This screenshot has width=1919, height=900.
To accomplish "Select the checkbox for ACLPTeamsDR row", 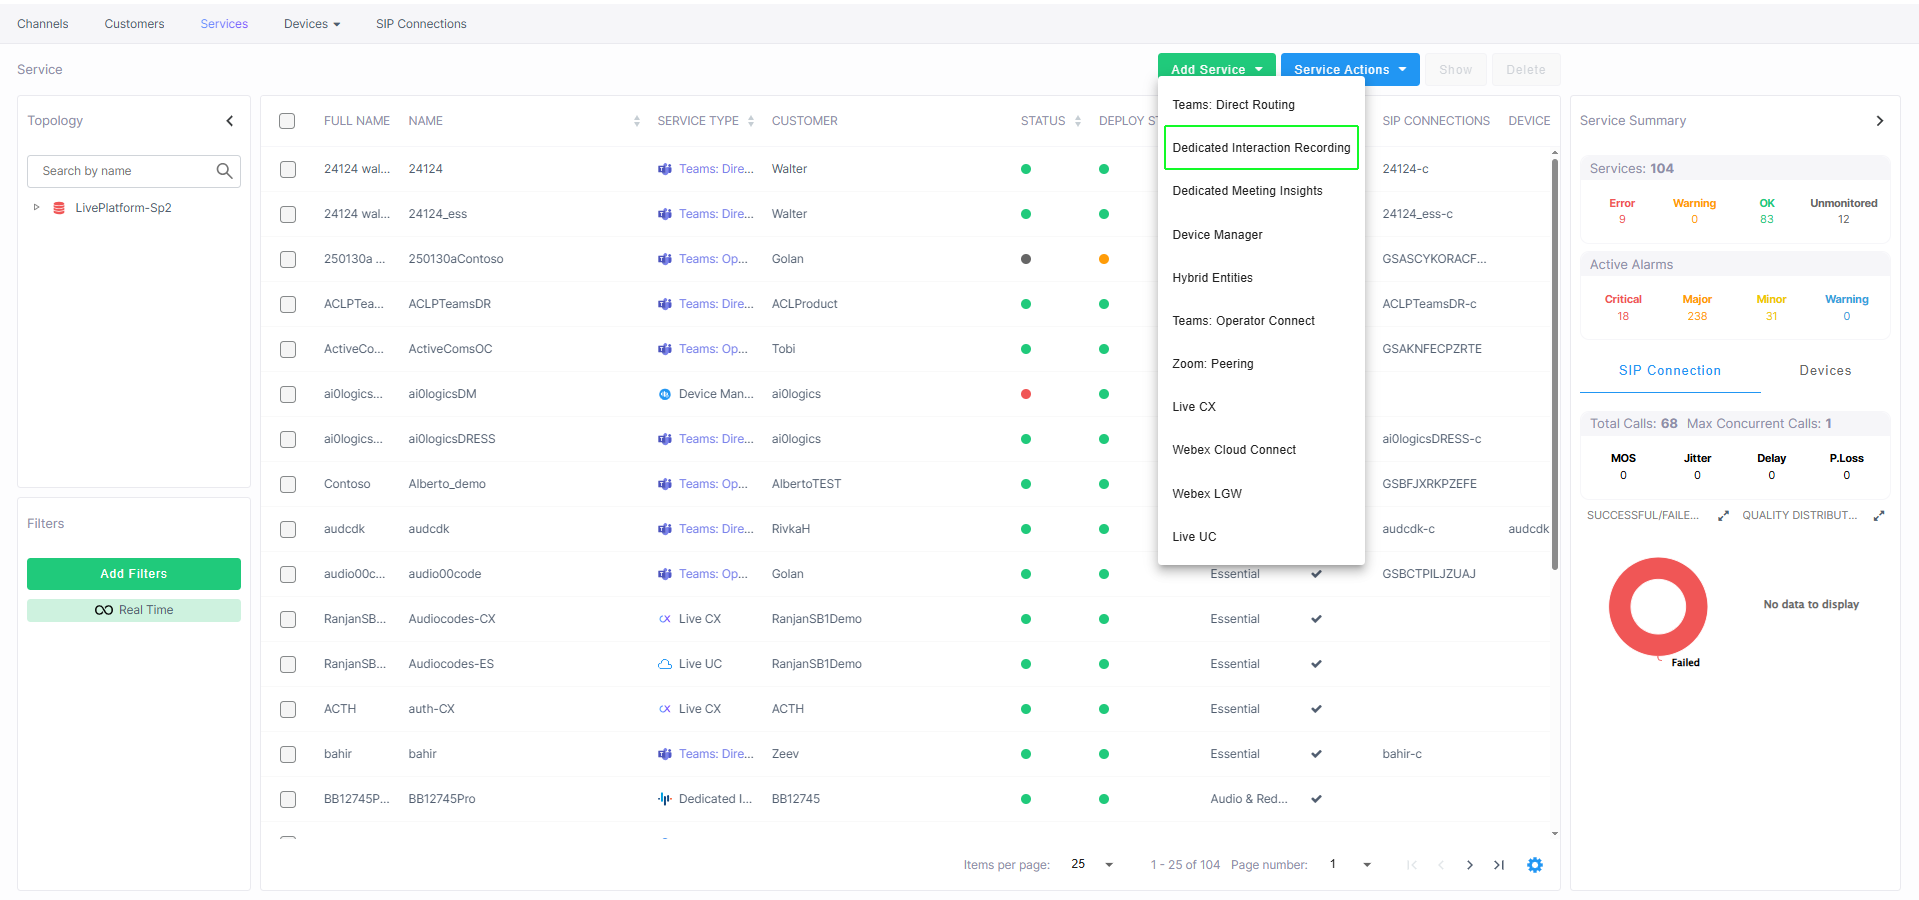I will (288, 304).
